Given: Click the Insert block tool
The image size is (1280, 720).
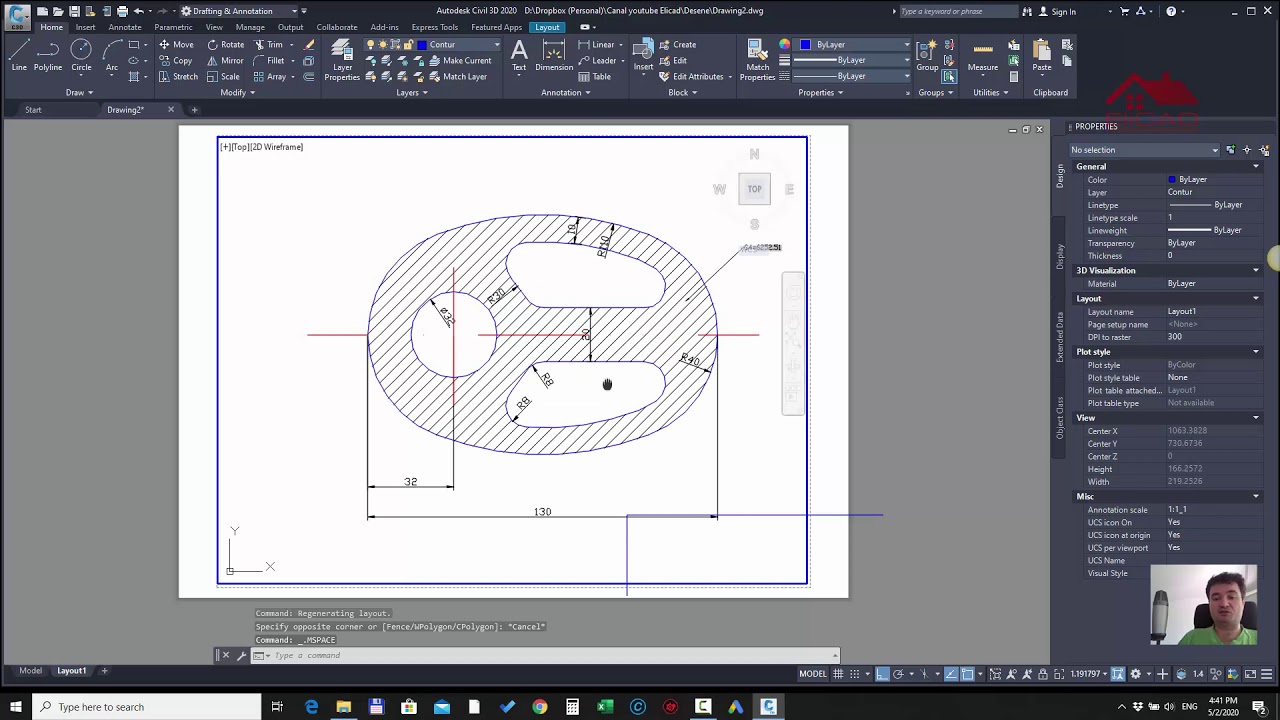Looking at the screenshot, I should [x=643, y=56].
